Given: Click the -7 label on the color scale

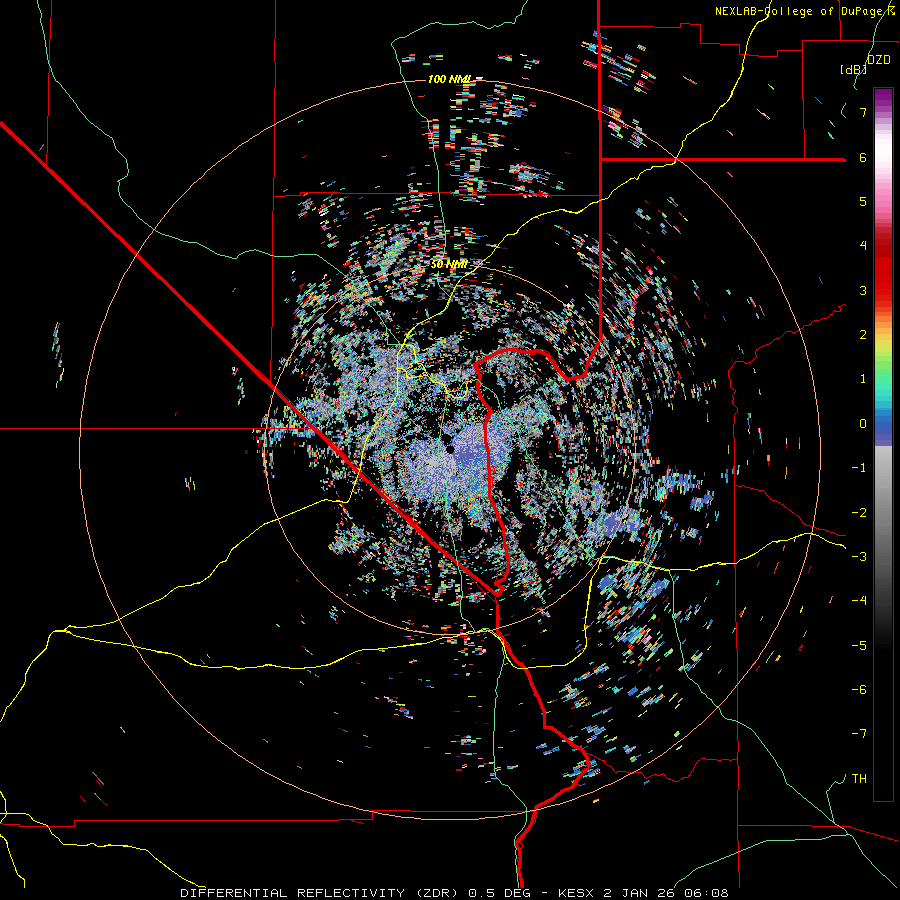Looking at the screenshot, I should (859, 734).
